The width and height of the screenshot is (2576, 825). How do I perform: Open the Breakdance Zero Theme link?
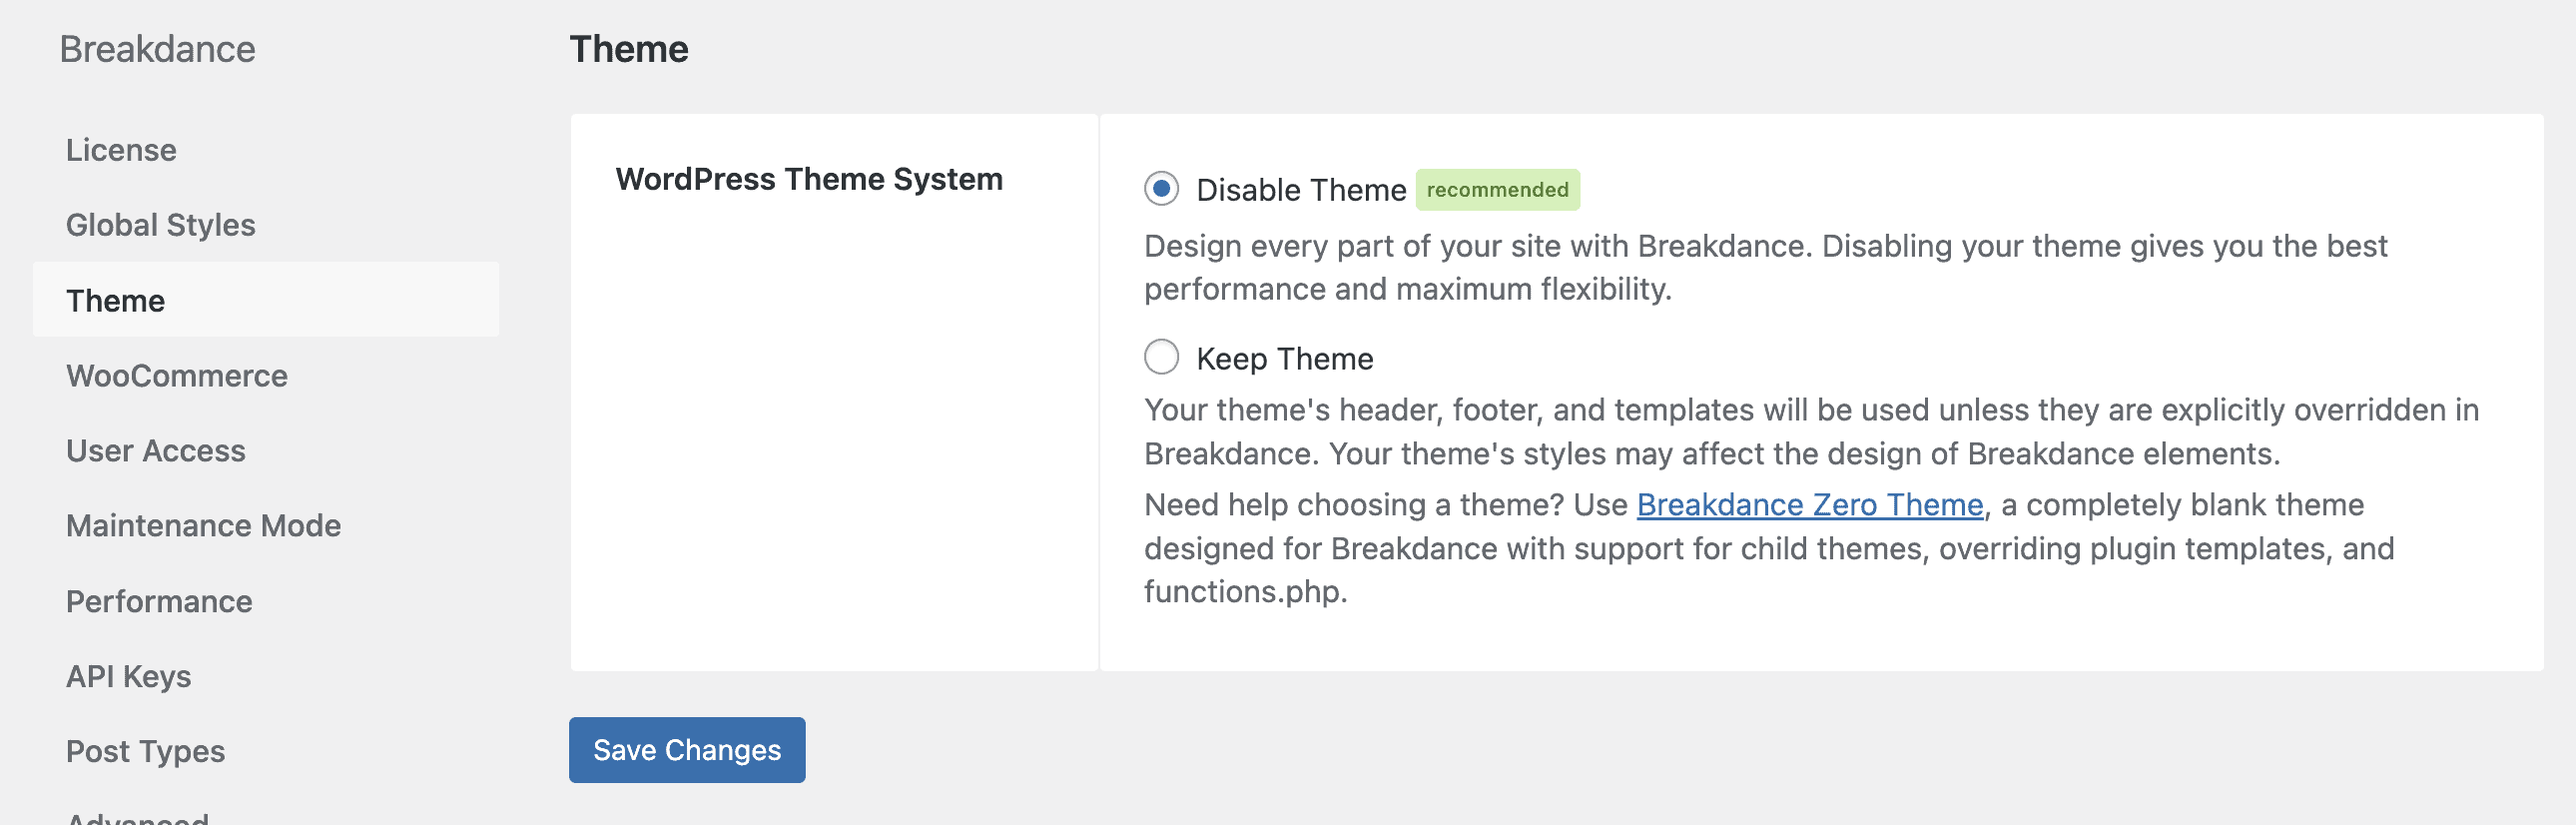[1809, 505]
